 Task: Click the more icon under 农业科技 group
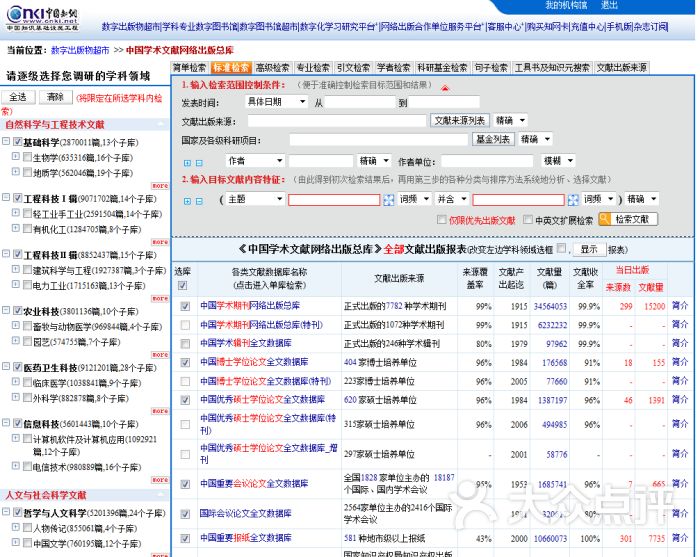point(160,355)
